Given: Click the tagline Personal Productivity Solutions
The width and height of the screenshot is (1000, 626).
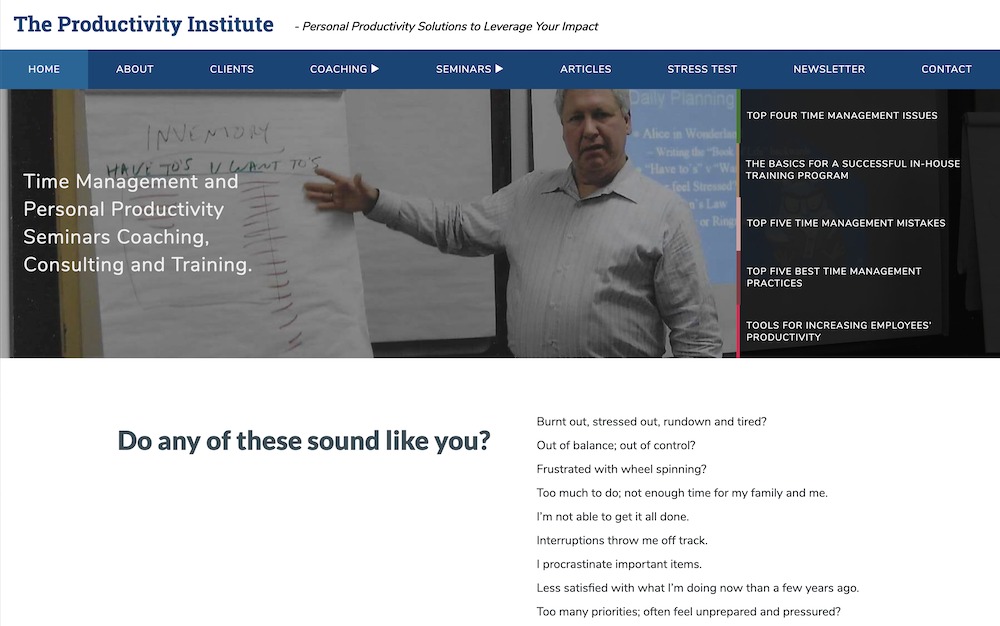Looking at the screenshot, I should [x=449, y=27].
